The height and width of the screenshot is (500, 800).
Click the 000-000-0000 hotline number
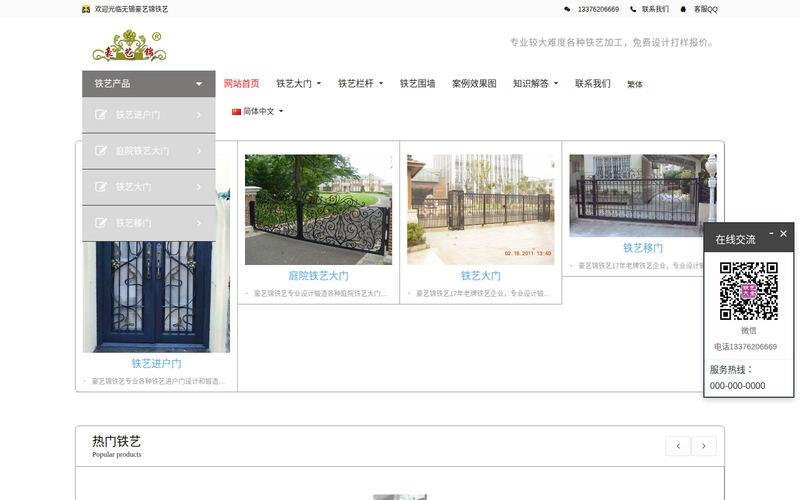point(737,386)
